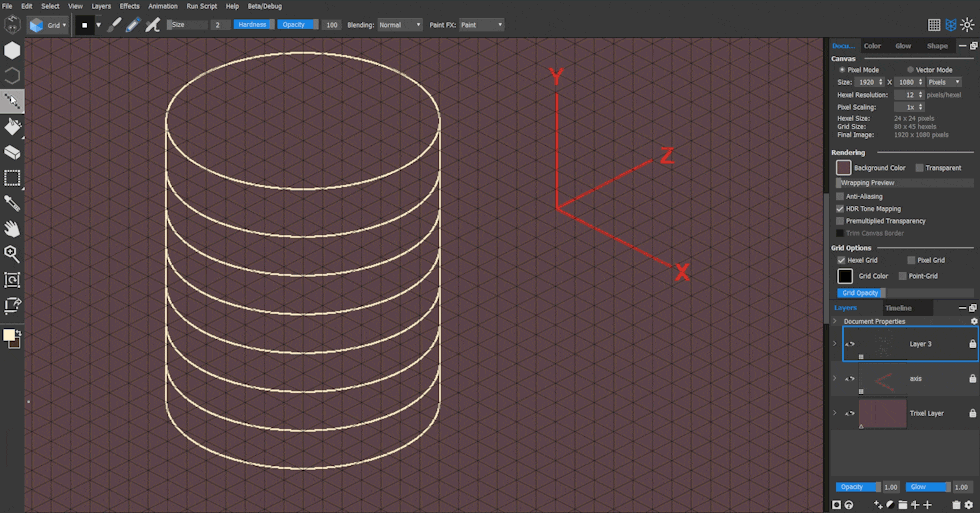Lock or unlock the axis layer
The image size is (980, 513).
[972, 379]
